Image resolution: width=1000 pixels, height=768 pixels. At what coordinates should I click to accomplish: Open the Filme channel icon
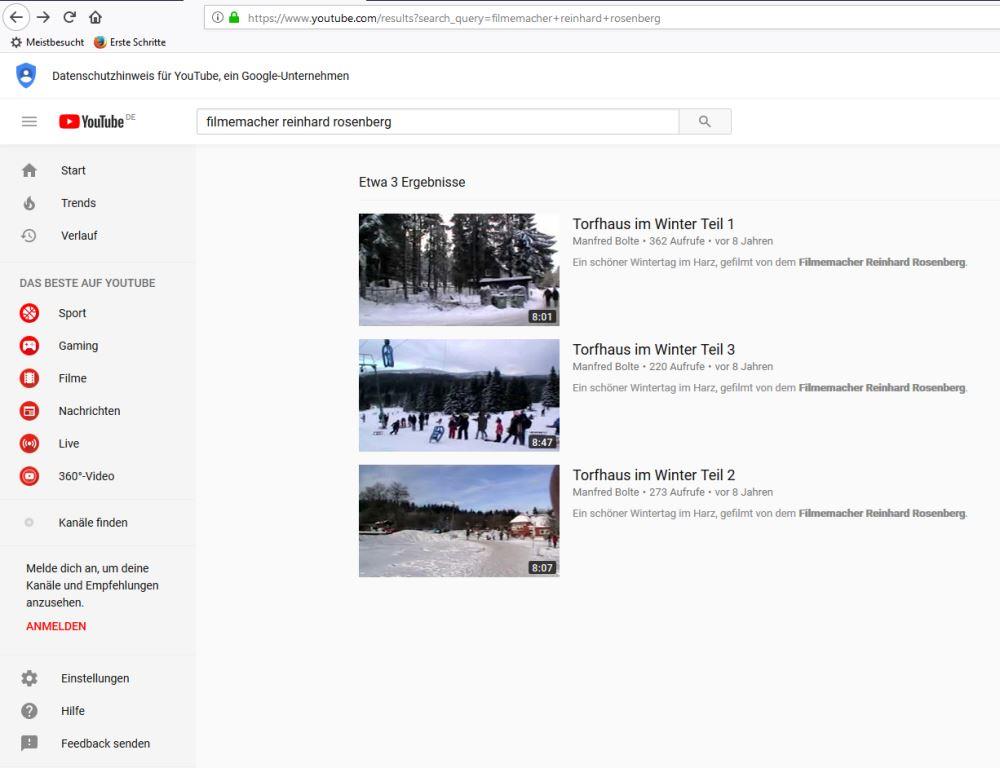pos(29,378)
